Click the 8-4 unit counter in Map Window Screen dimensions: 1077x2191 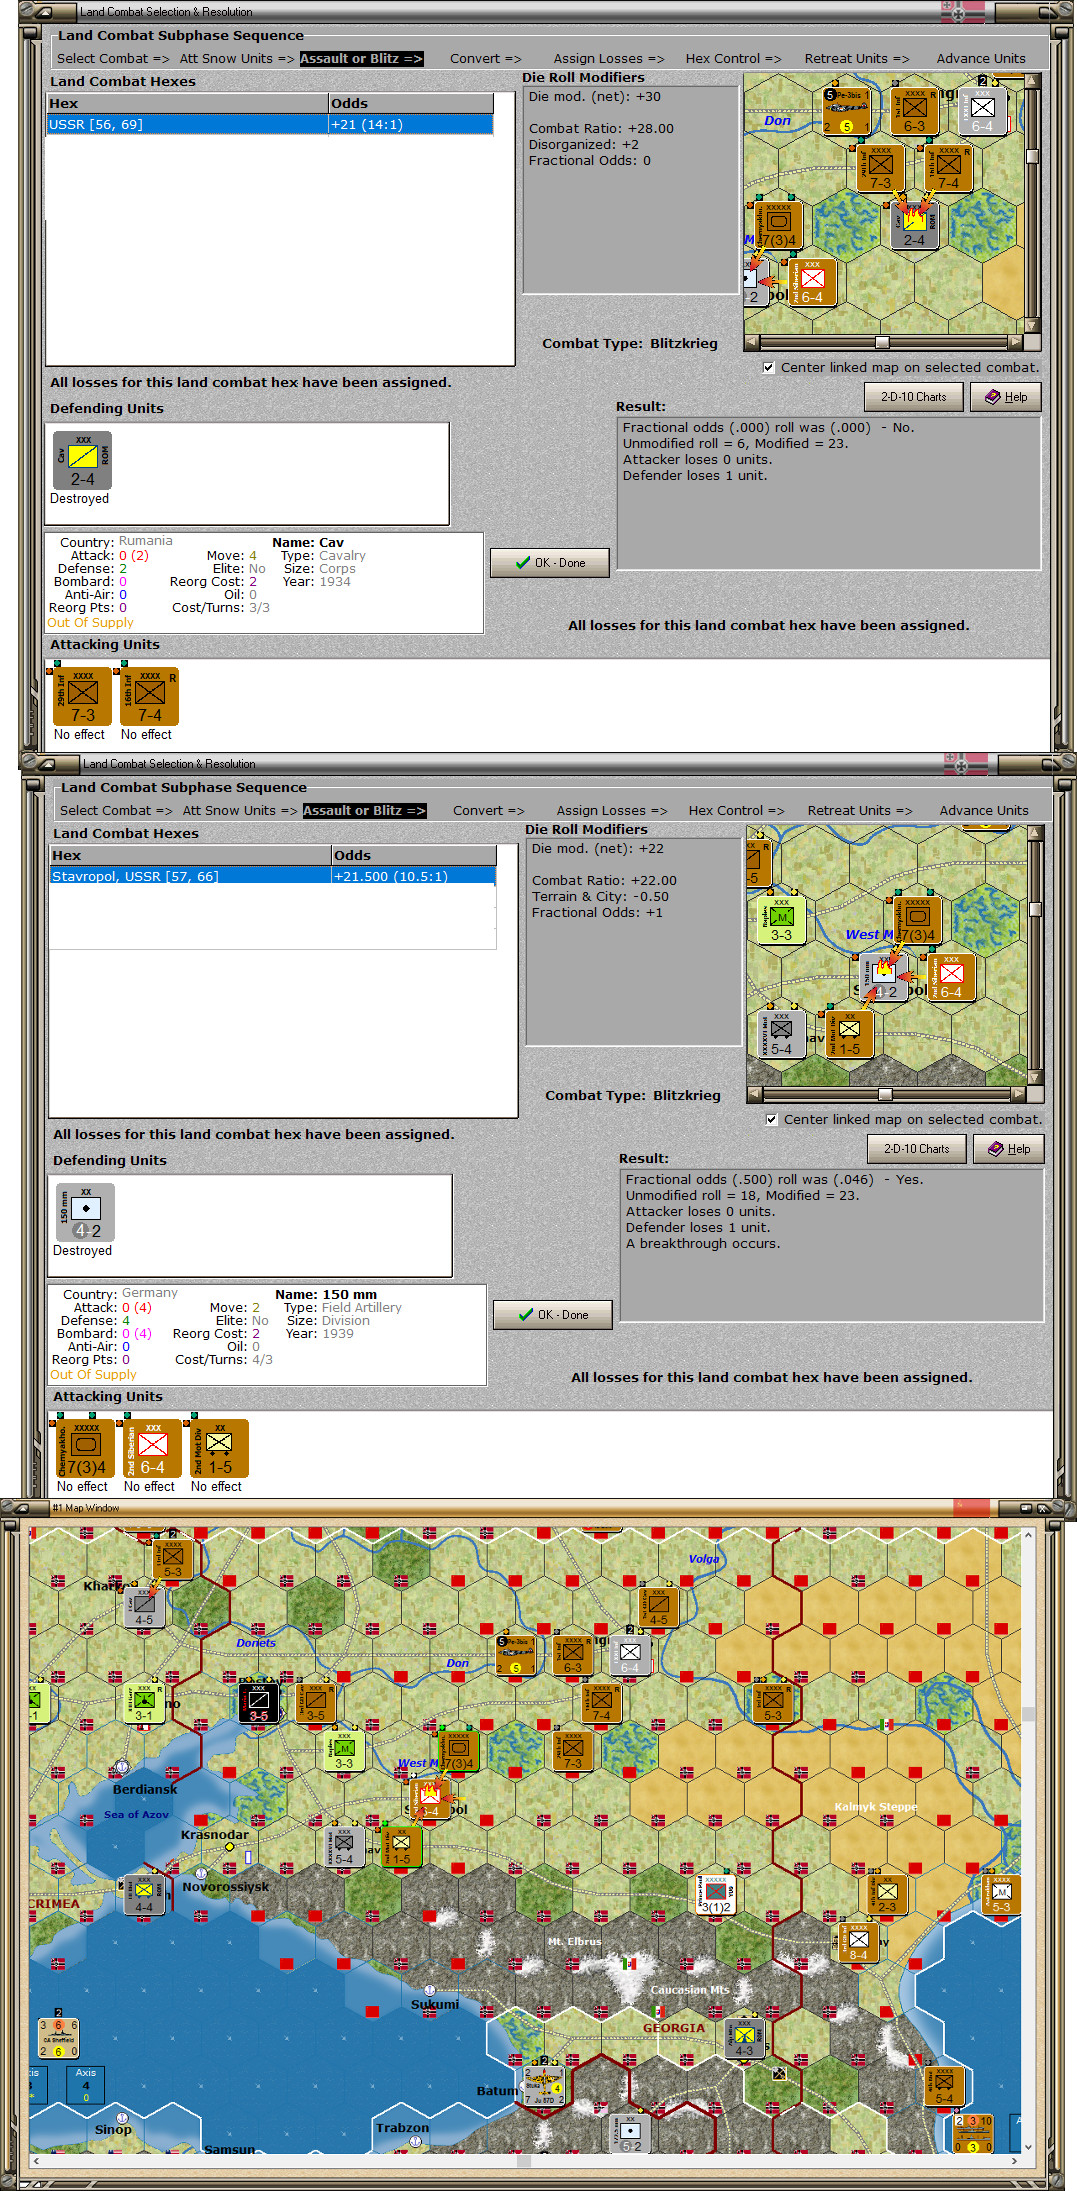858,1941
